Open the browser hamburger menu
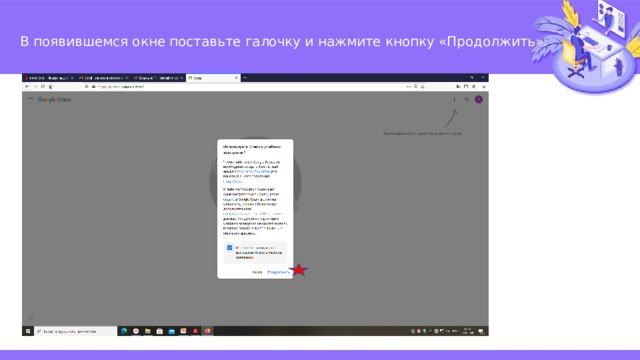 pos(484,87)
